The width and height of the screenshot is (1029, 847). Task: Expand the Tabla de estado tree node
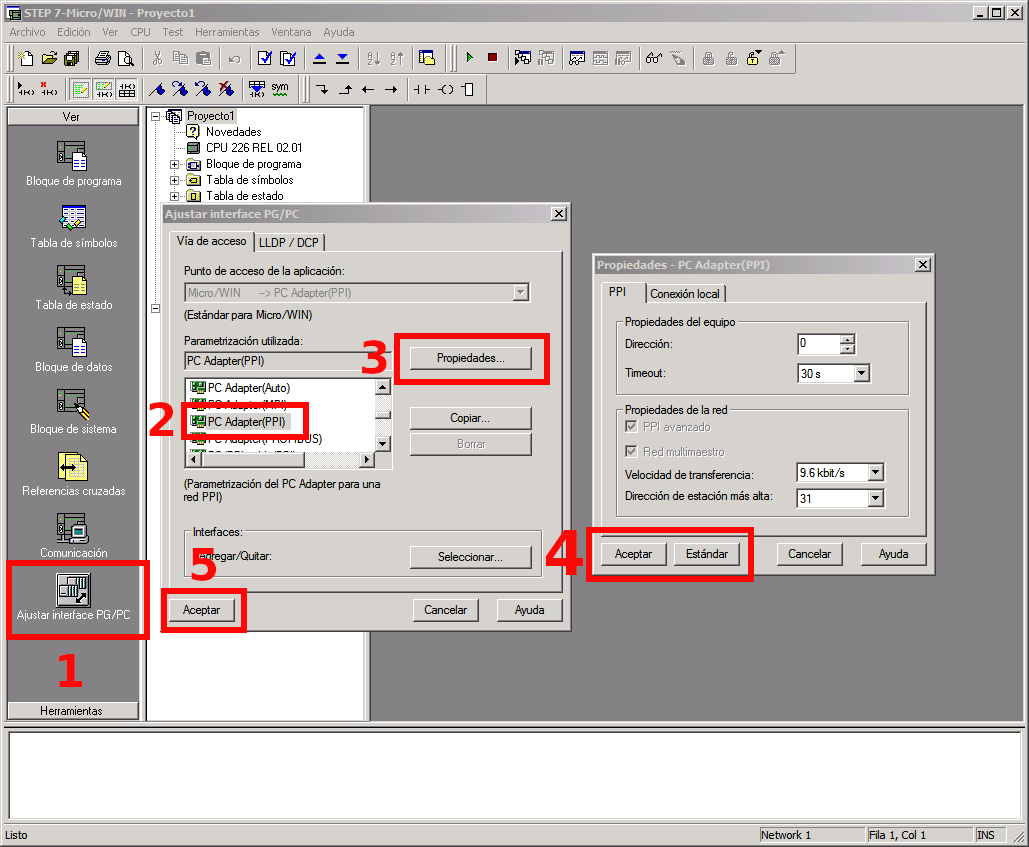pos(175,196)
